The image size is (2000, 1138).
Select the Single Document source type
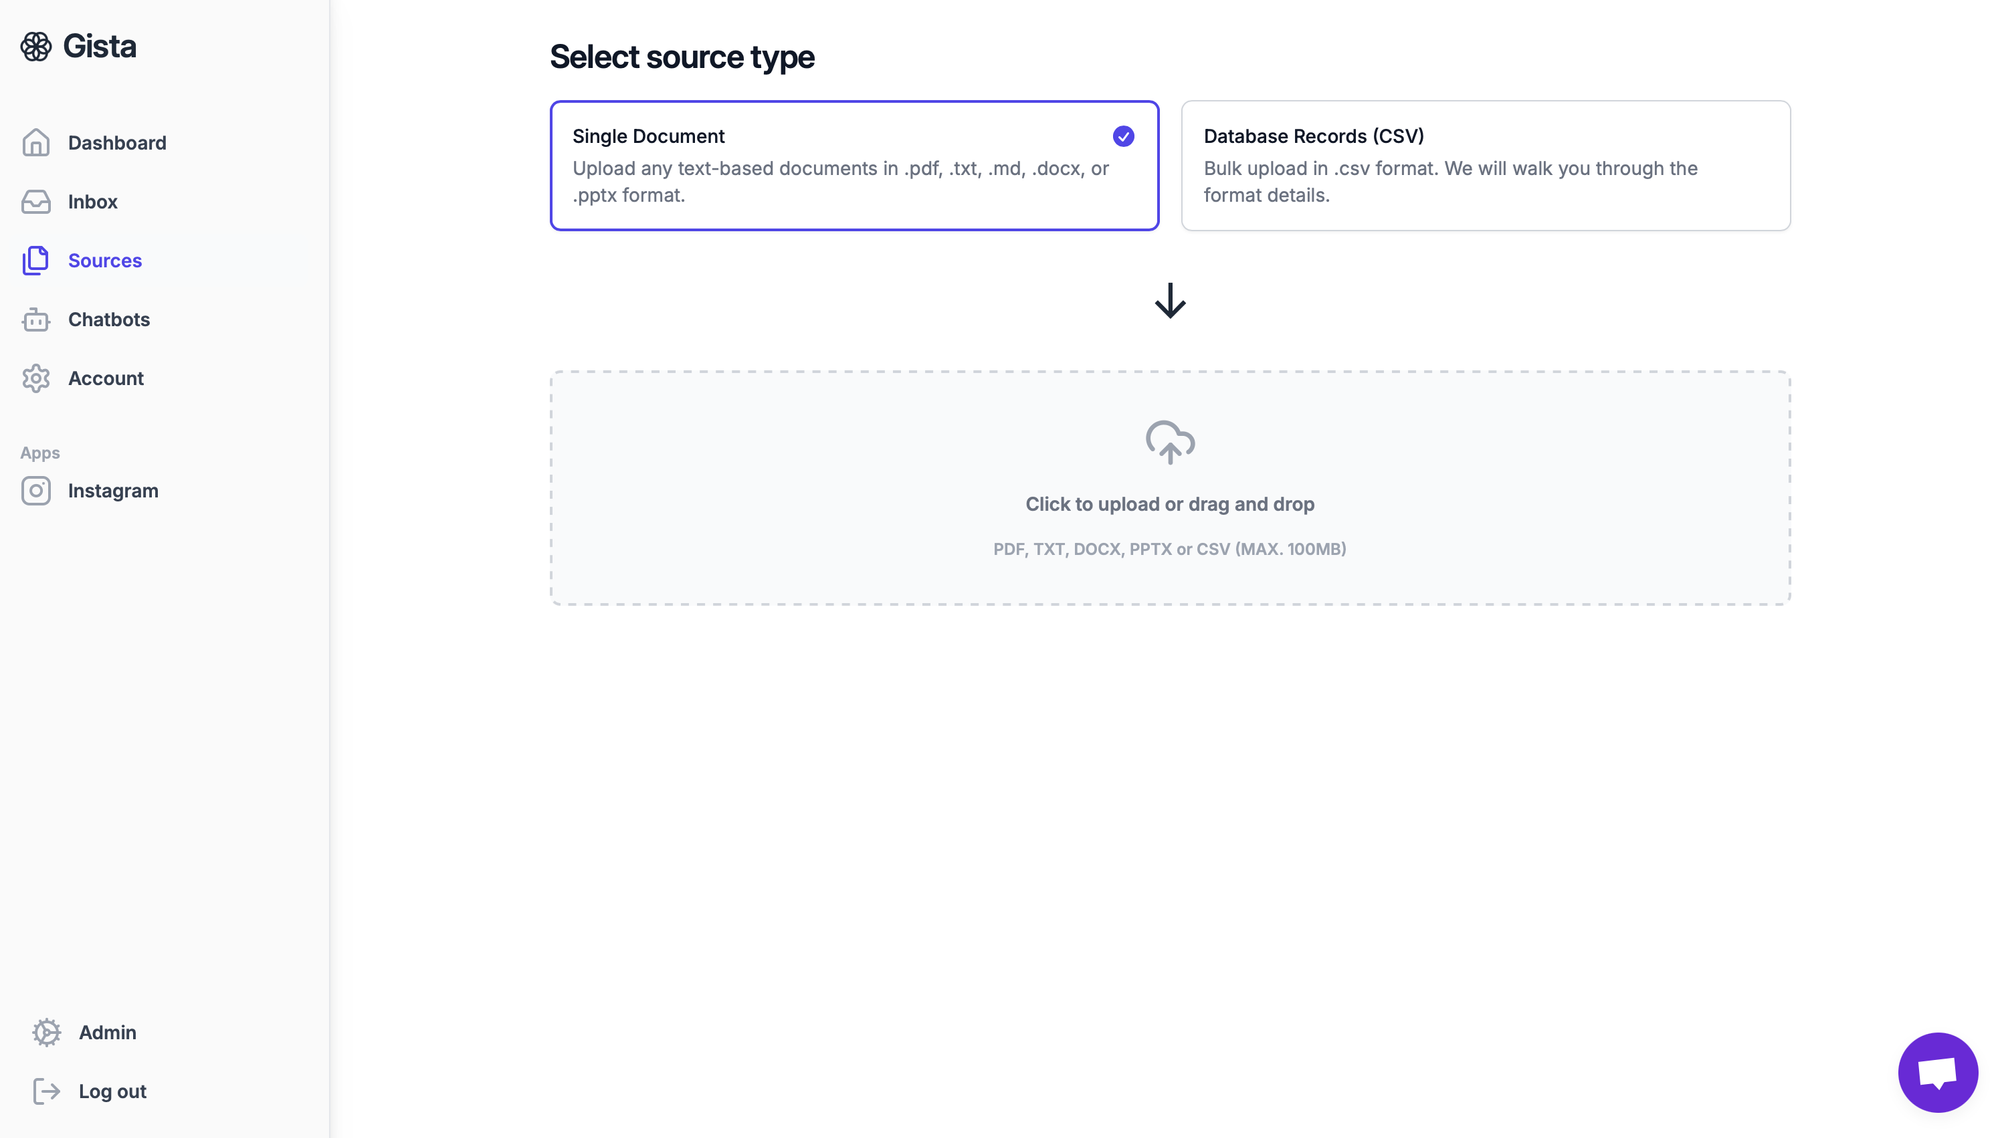853,166
